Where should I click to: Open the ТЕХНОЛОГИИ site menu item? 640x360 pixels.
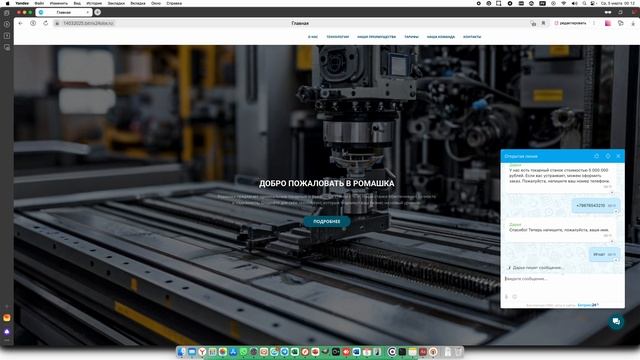[338, 37]
